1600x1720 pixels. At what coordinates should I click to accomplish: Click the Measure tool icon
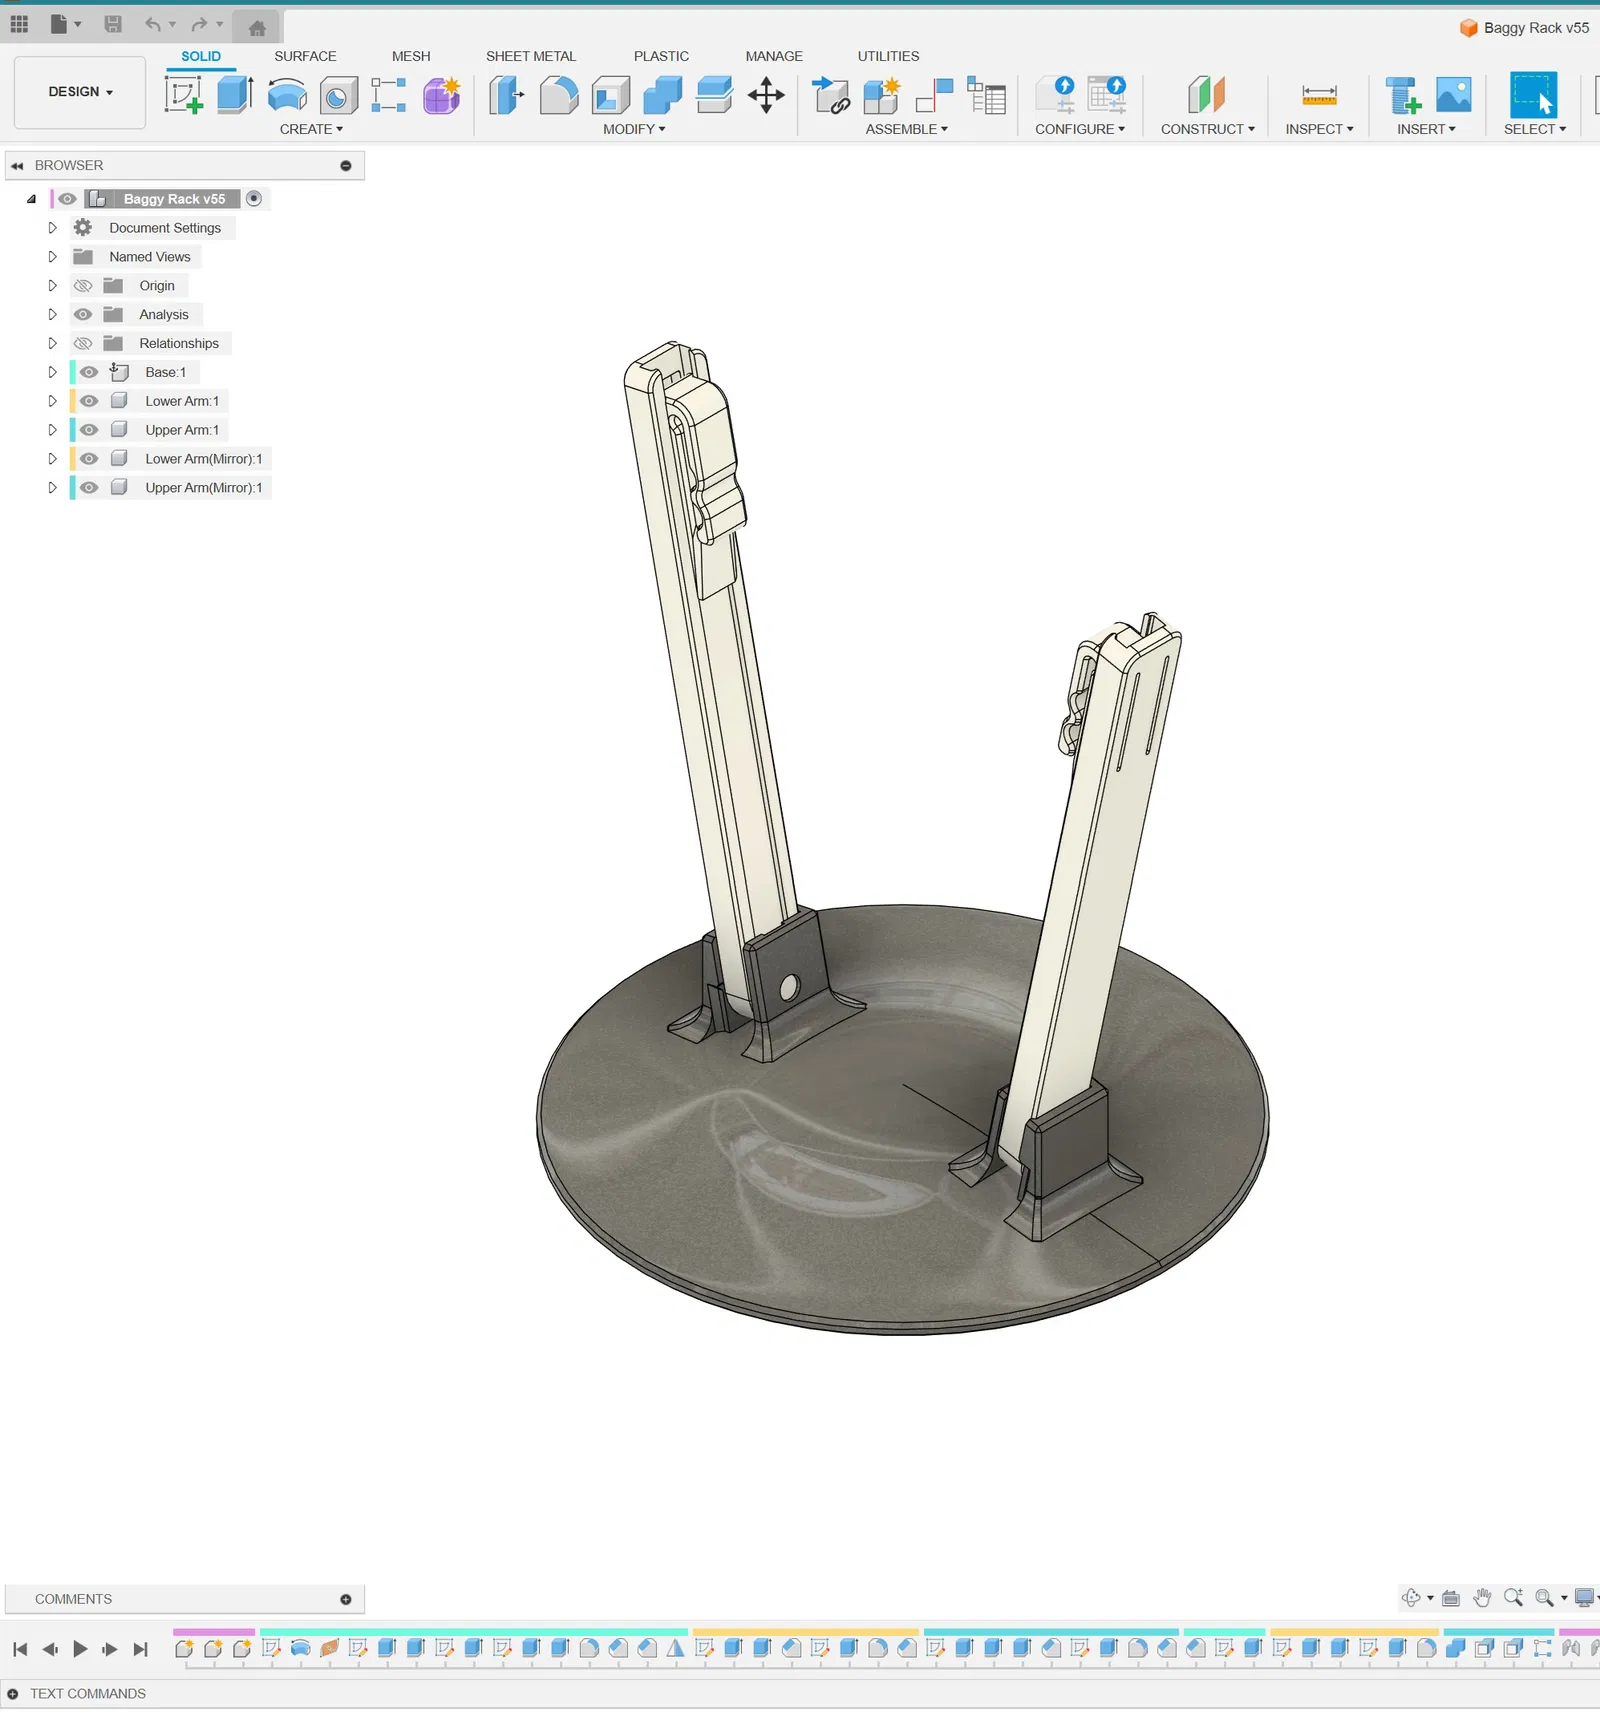pyautogui.click(x=1320, y=96)
